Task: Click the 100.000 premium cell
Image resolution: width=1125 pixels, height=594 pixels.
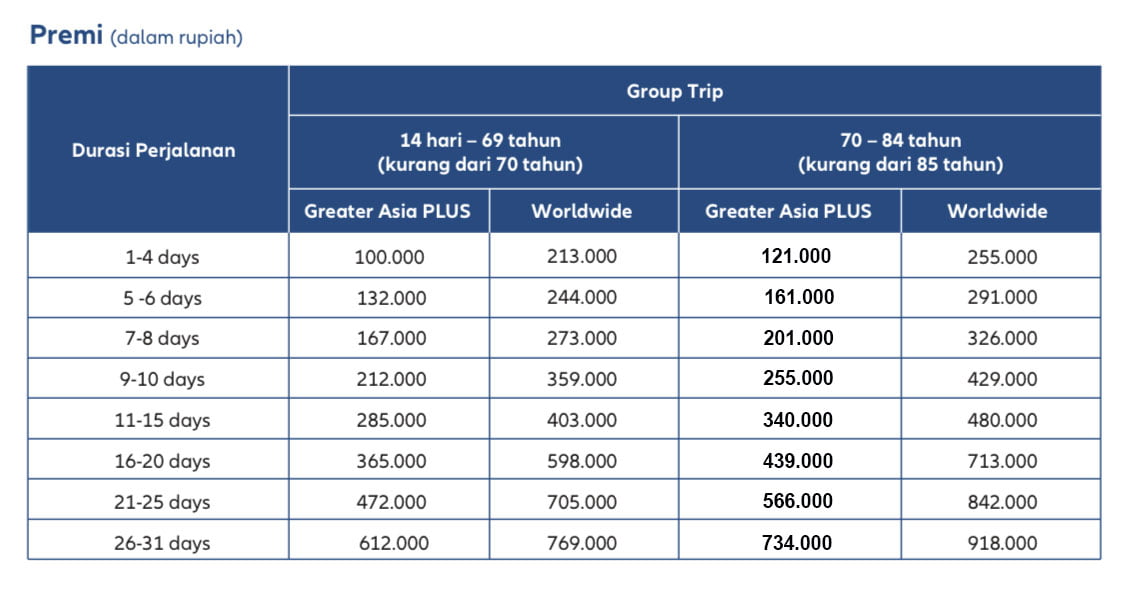Action: coord(389,257)
